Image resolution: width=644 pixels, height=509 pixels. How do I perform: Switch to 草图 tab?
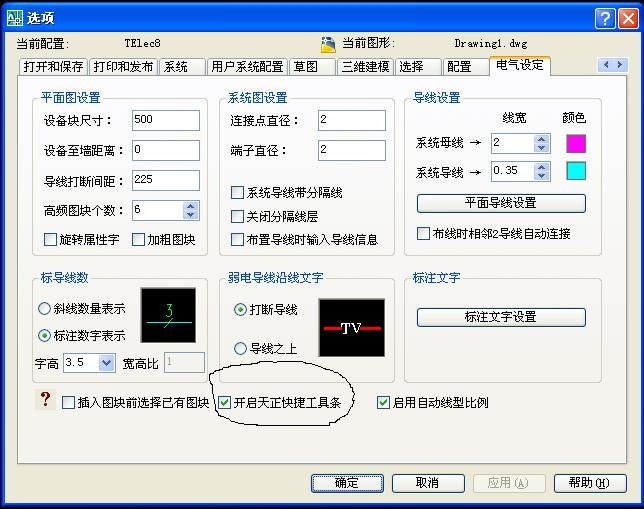click(312, 67)
